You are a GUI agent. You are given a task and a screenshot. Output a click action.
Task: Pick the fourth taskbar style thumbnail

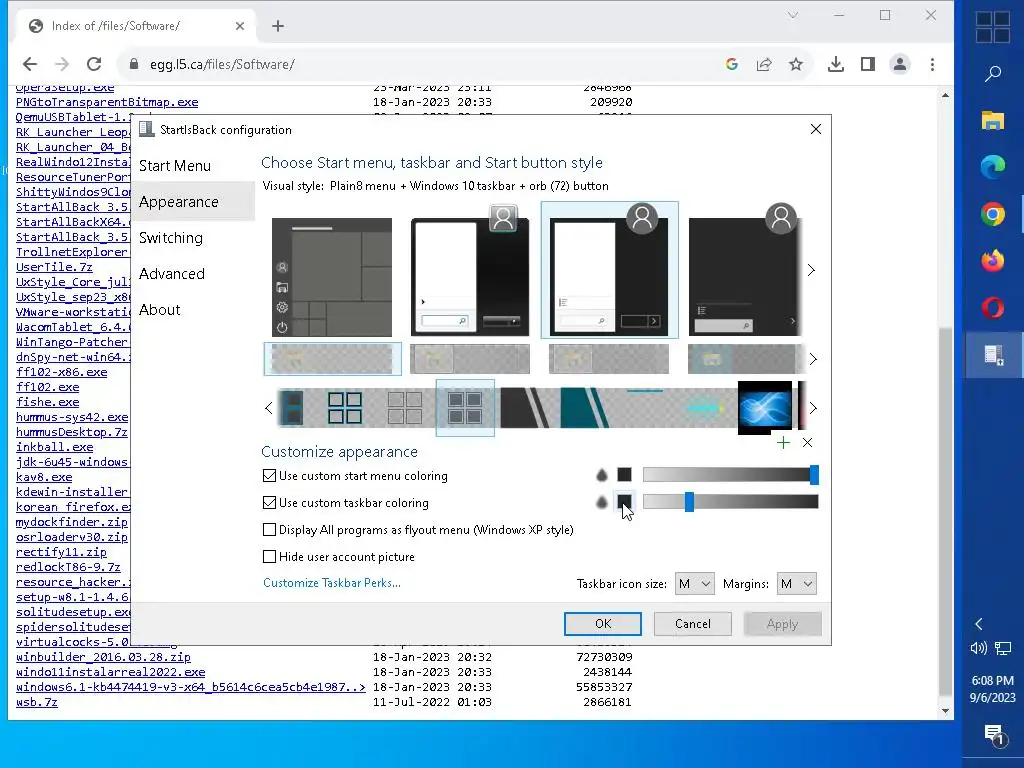pos(744,359)
